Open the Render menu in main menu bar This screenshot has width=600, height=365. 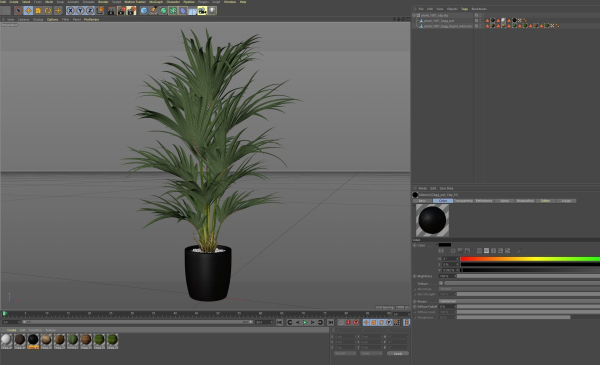point(103,2)
